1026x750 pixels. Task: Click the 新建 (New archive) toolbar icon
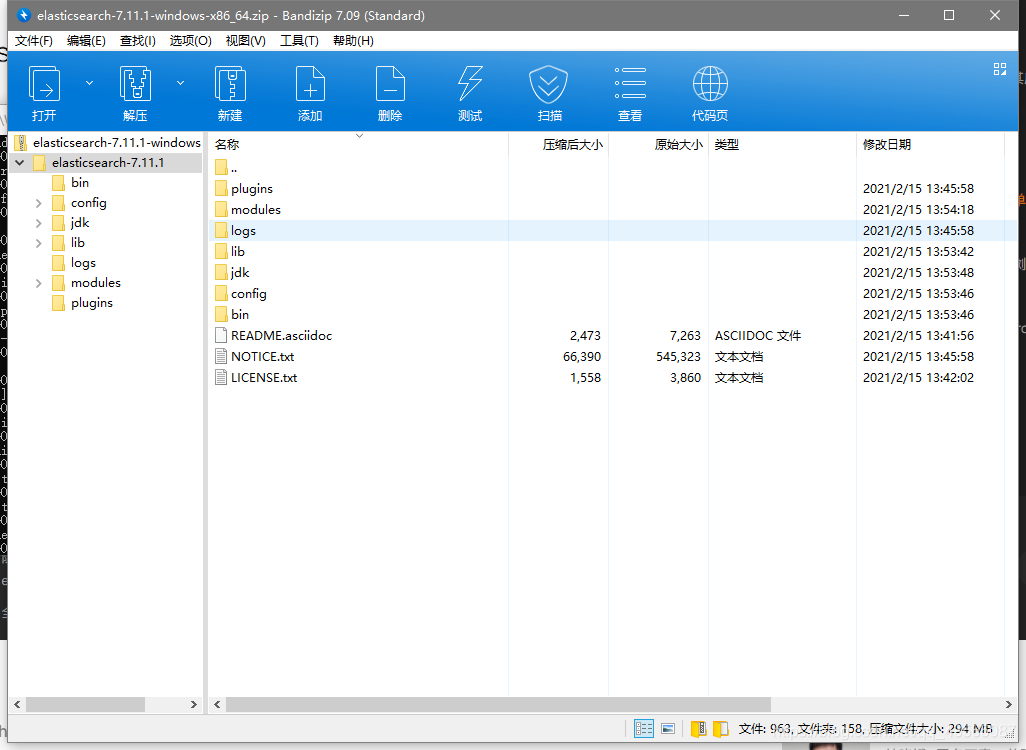(x=230, y=84)
